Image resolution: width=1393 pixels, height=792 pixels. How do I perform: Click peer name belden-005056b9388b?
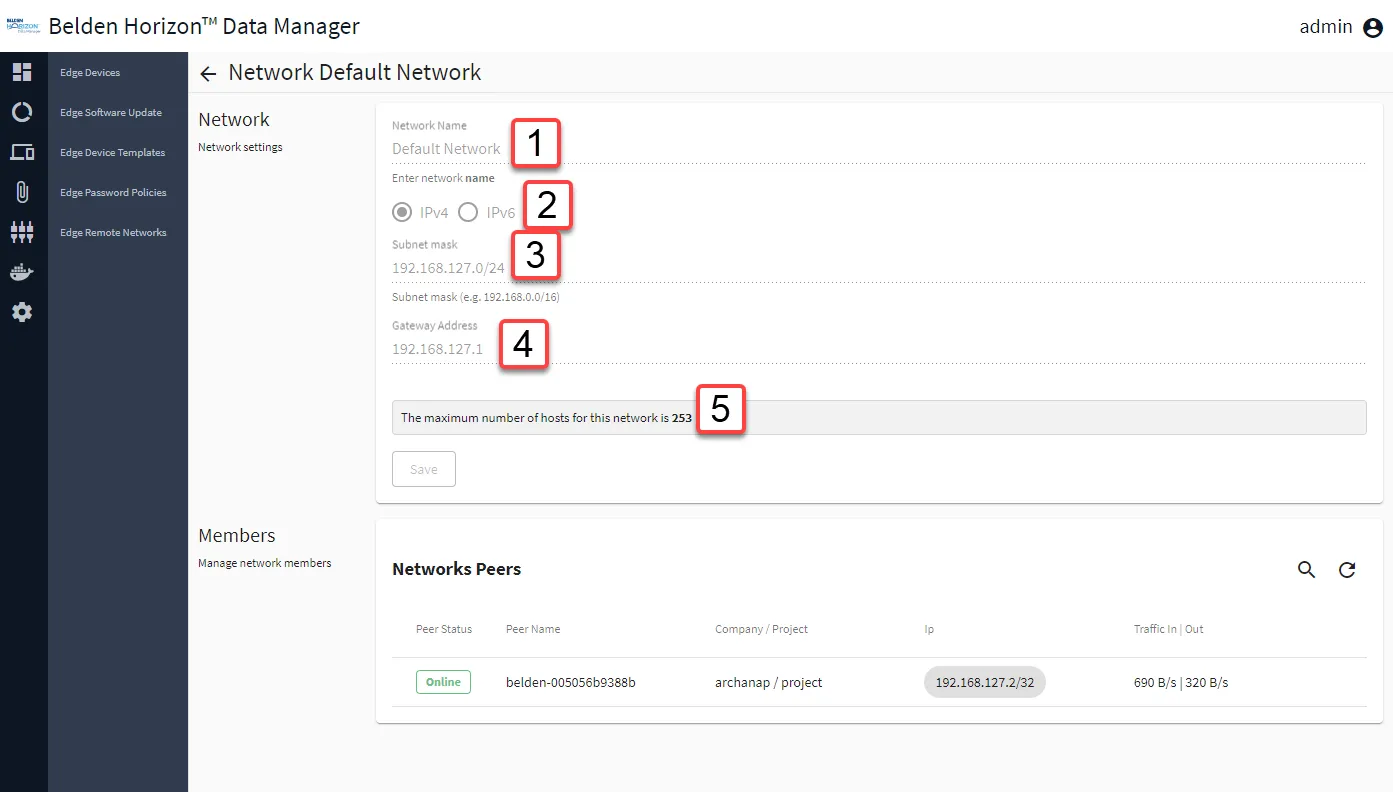[571, 683]
